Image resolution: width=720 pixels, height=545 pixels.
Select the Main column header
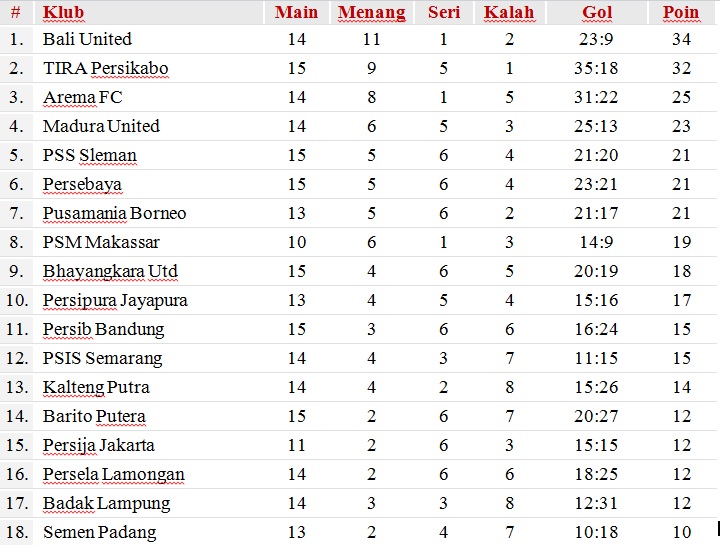(x=296, y=13)
